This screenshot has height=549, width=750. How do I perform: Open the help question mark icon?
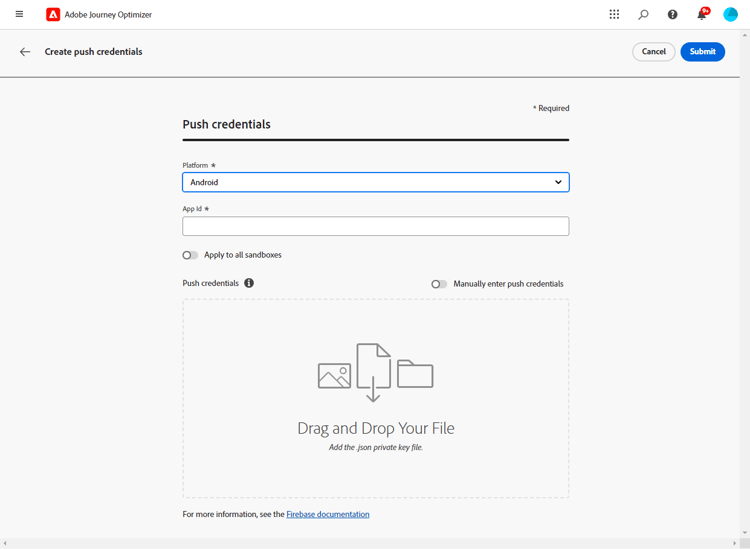click(x=672, y=14)
